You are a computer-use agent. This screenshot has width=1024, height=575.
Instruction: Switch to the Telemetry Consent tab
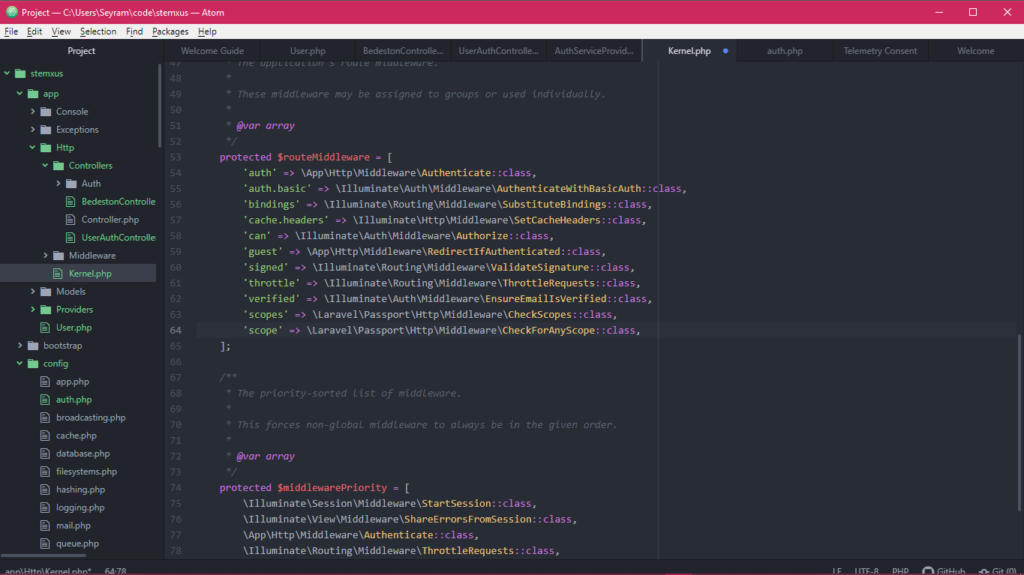click(879, 50)
